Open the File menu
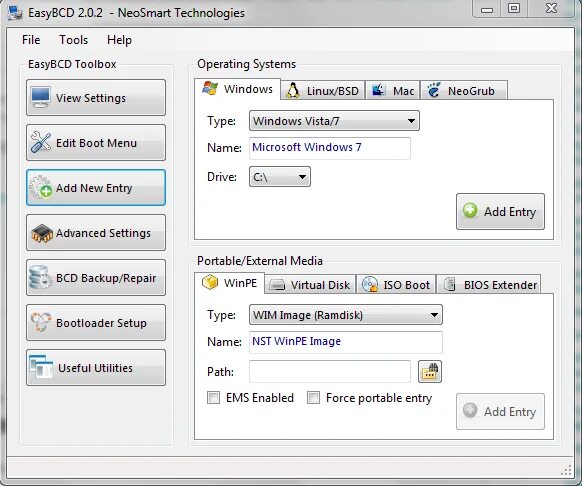The width and height of the screenshot is (582, 486). [31, 40]
